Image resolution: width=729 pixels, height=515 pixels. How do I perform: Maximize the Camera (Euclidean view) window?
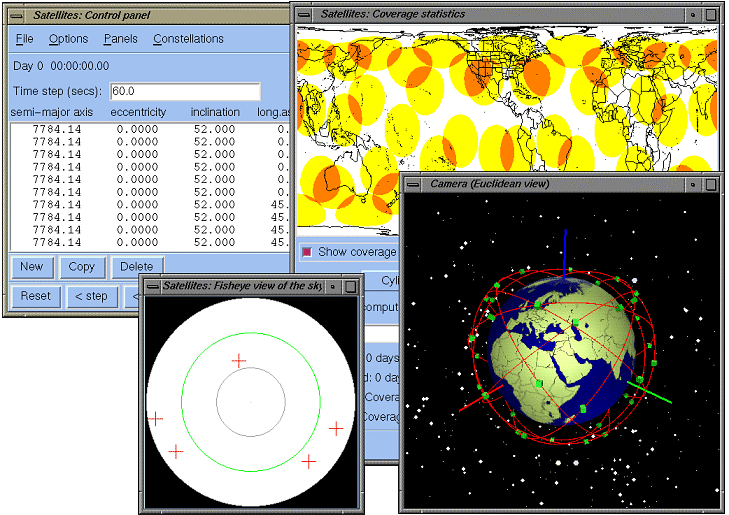[710, 184]
